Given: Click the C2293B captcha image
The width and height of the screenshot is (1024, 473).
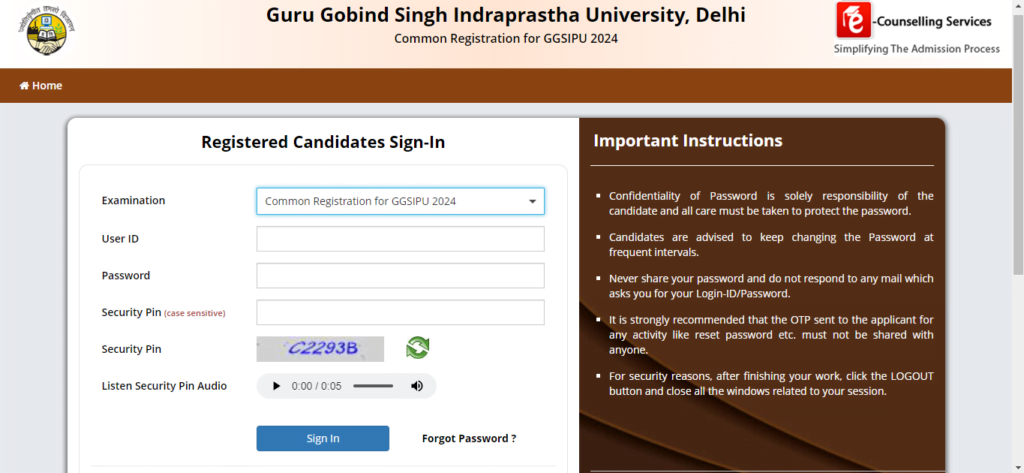Looking at the screenshot, I should point(320,349).
